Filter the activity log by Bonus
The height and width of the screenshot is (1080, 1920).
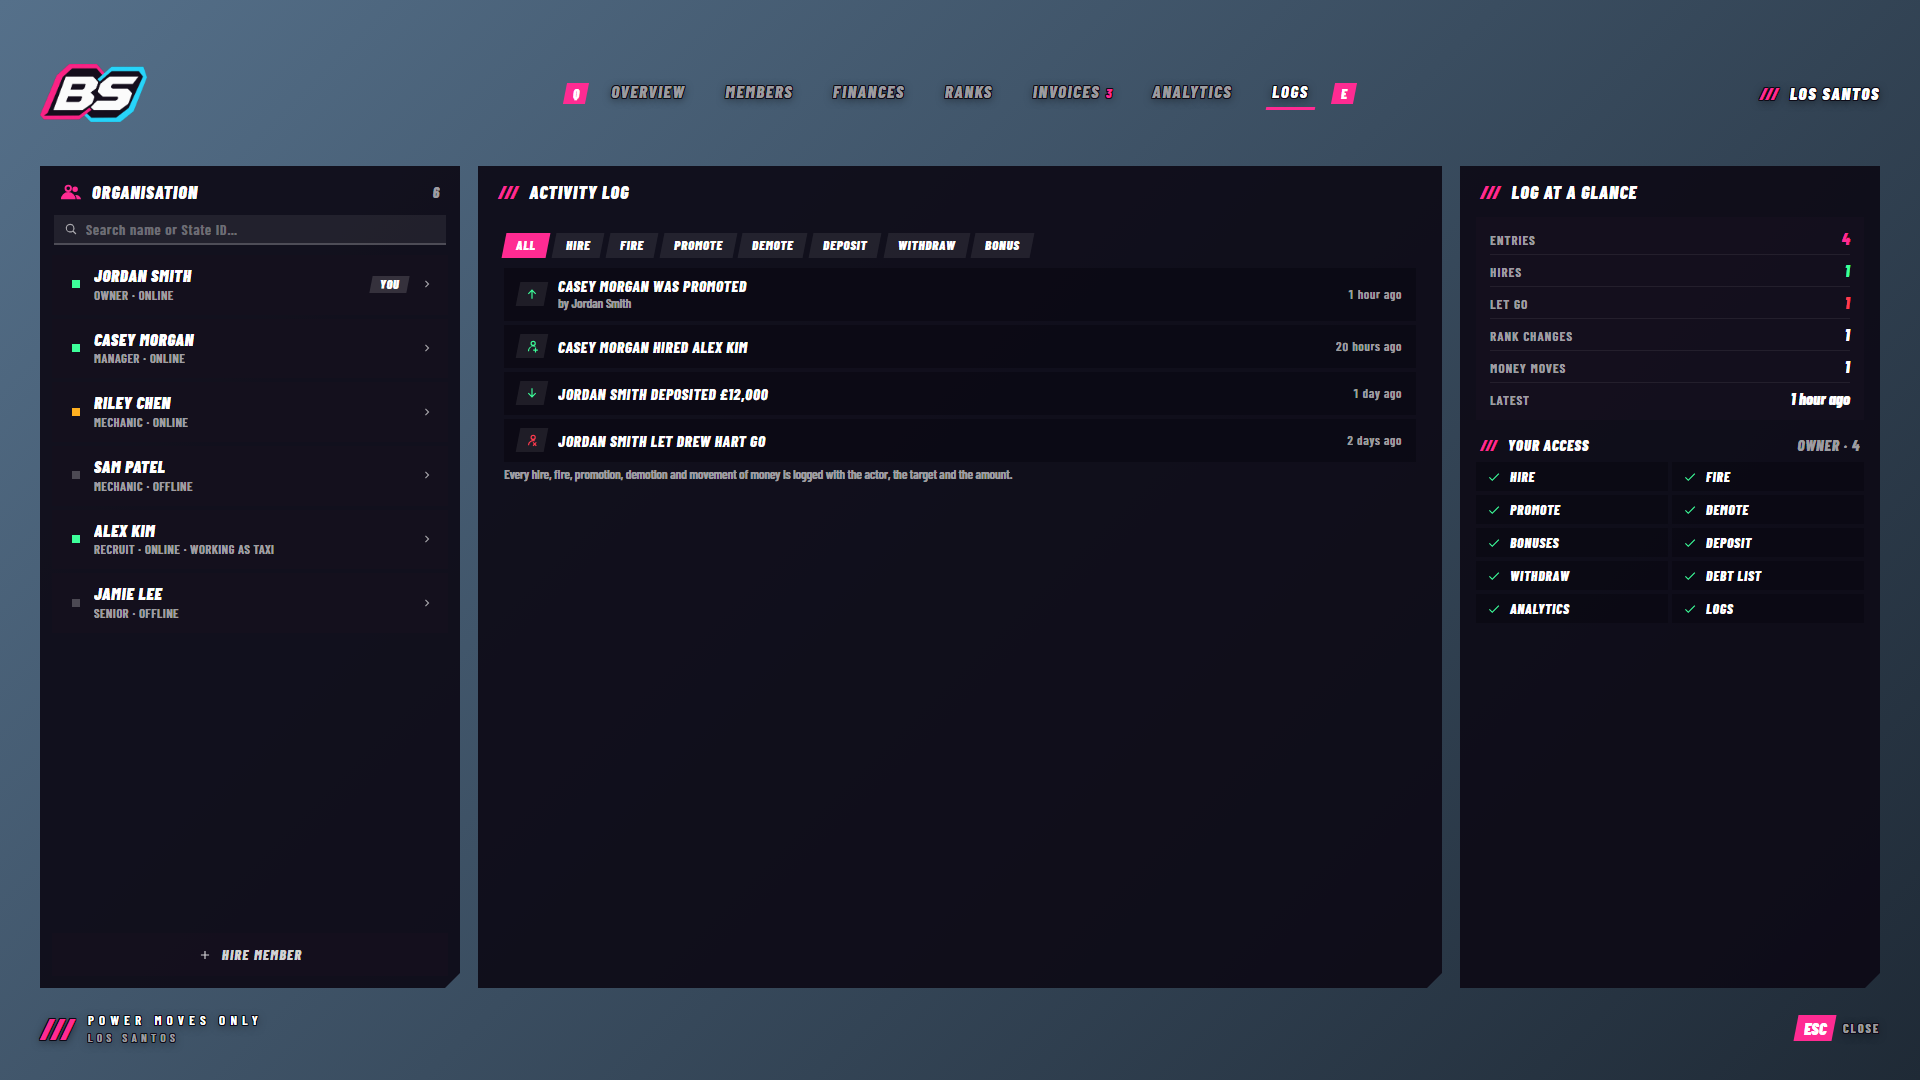(1002, 245)
